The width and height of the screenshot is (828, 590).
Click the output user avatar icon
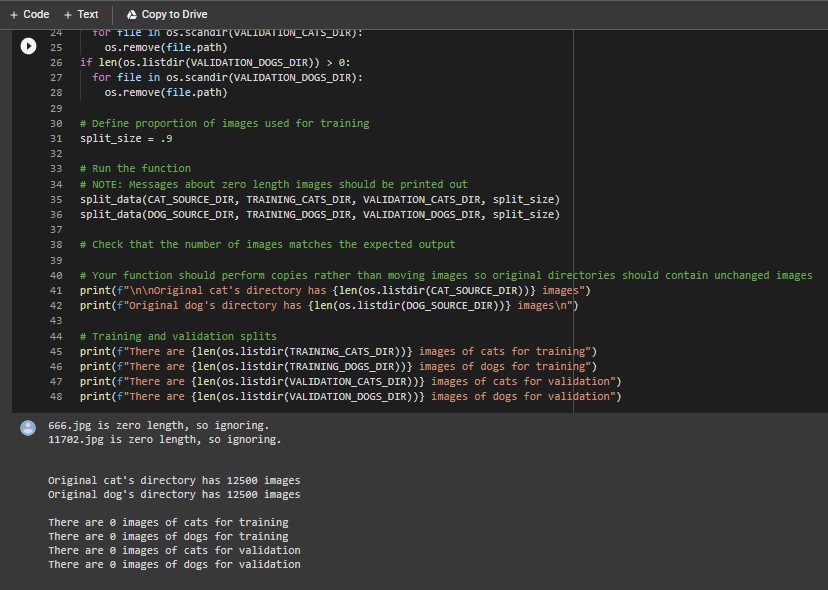(x=28, y=428)
